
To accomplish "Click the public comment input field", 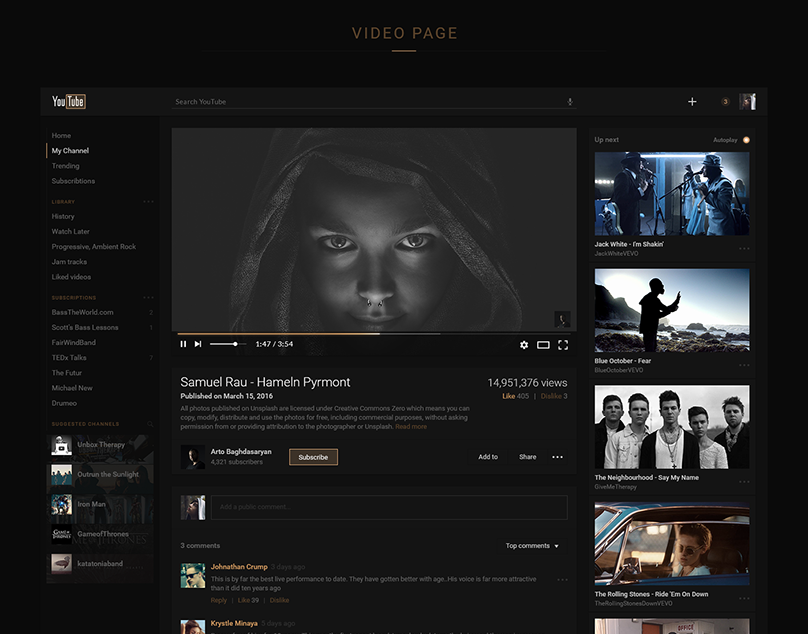I will pos(390,507).
